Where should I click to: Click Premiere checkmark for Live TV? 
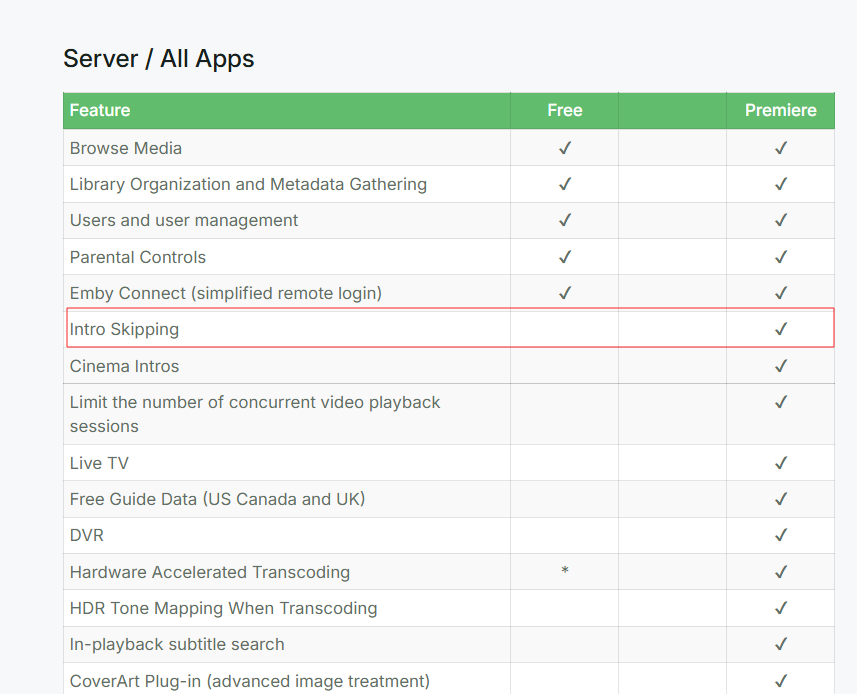[x=780, y=463]
